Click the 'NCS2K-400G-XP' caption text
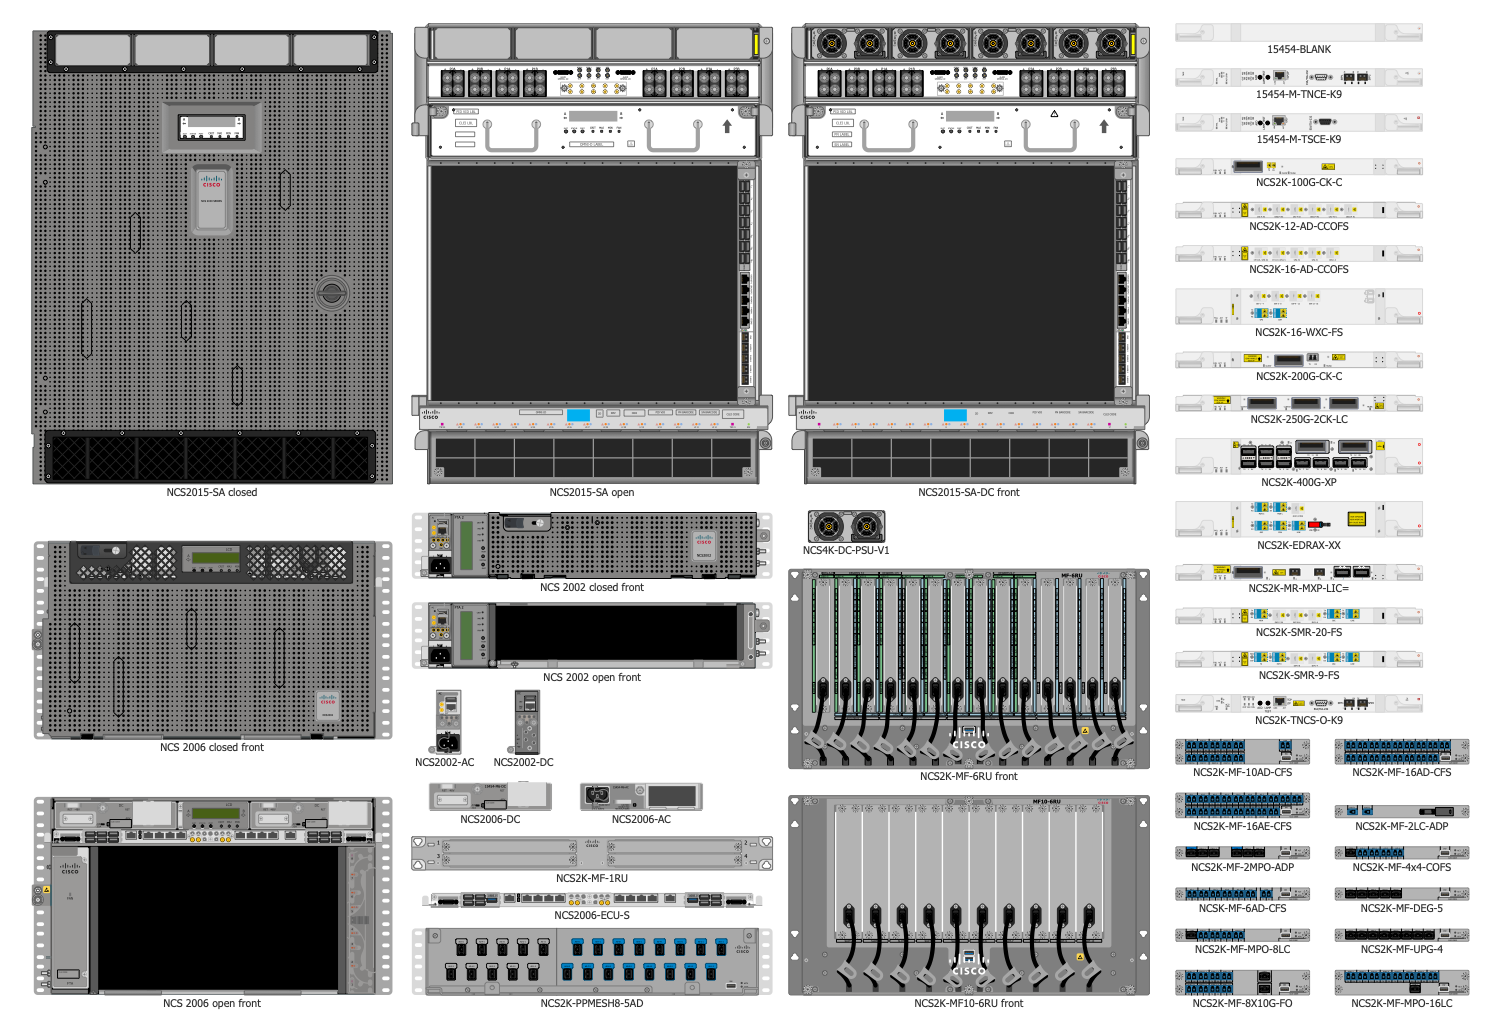The height and width of the screenshot is (1031, 1500). pos(1299,482)
